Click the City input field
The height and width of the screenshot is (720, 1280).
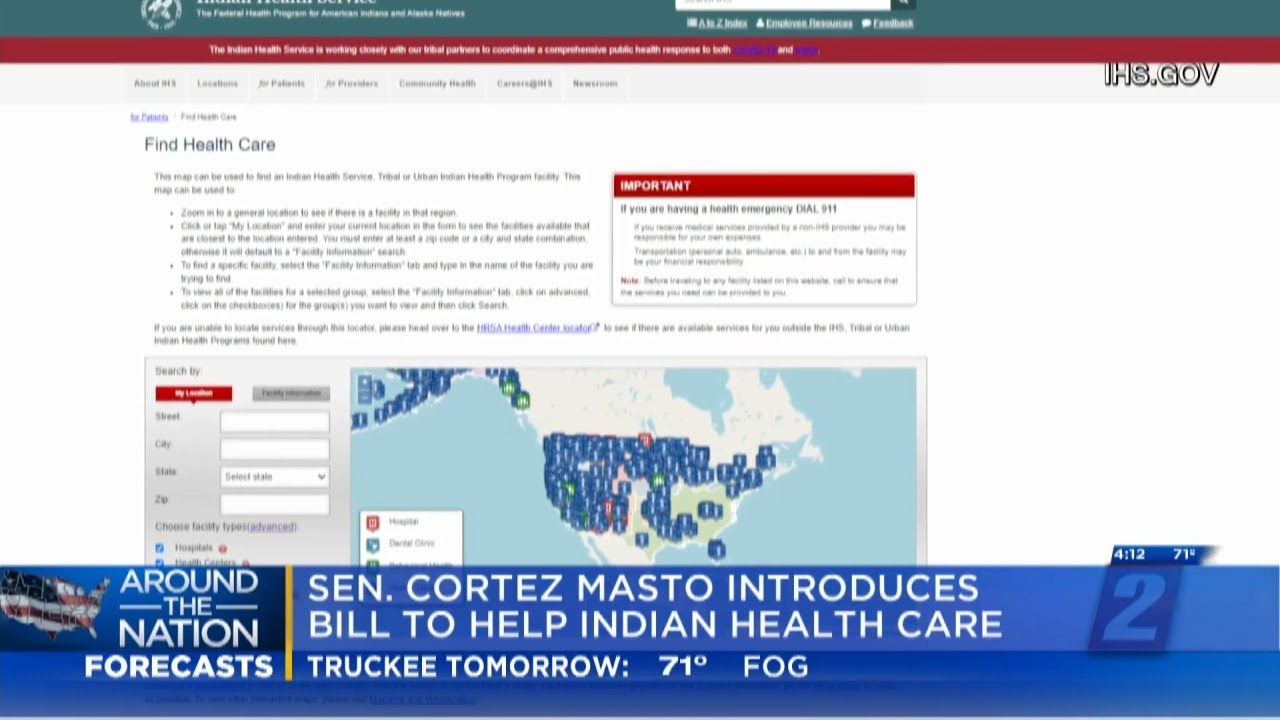275,449
